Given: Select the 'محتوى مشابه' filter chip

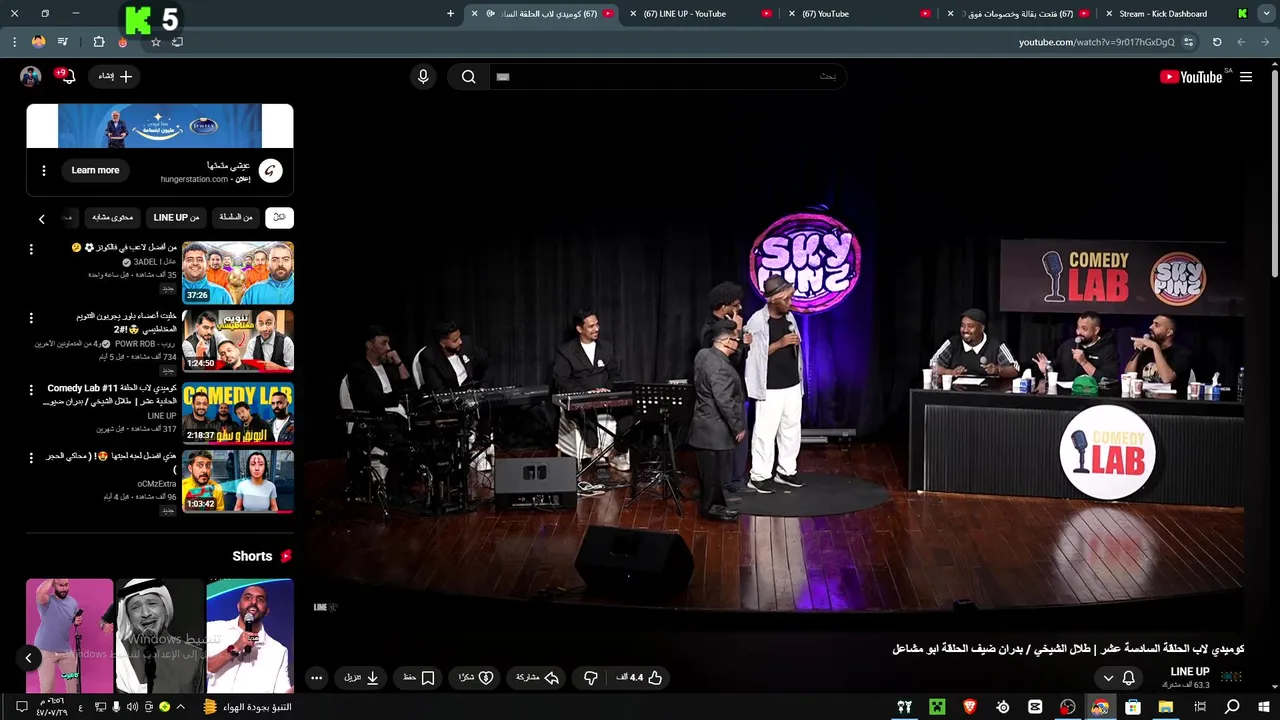Looking at the screenshot, I should click(x=113, y=217).
